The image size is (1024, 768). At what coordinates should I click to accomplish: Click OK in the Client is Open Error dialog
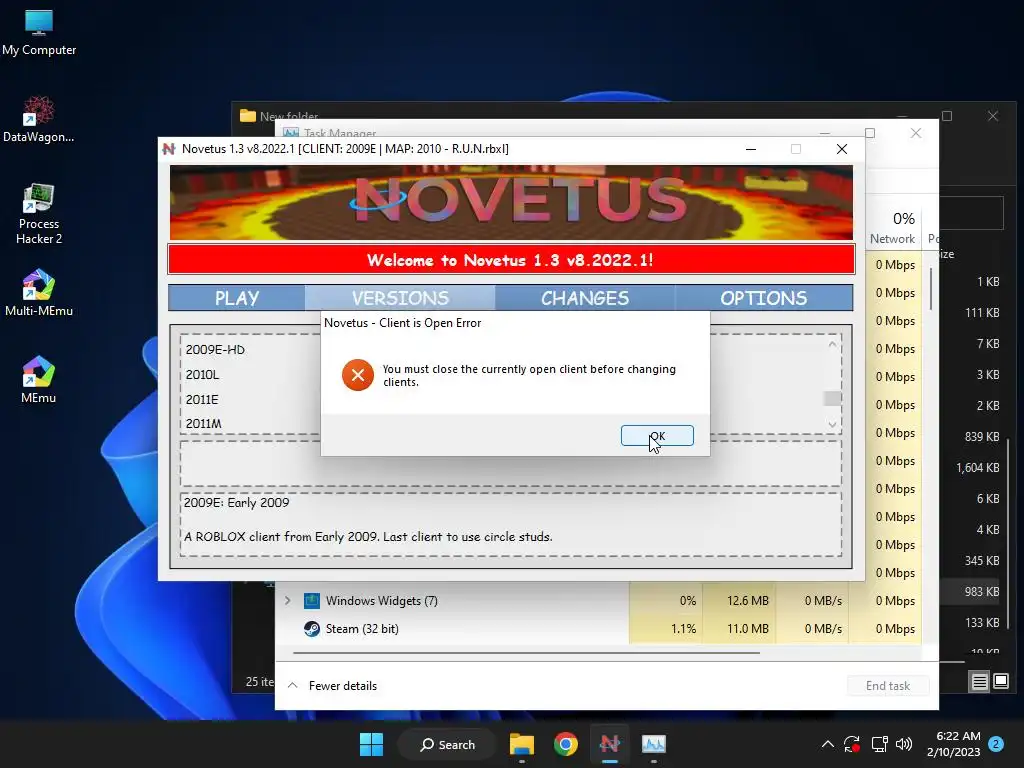click(657, 436)
